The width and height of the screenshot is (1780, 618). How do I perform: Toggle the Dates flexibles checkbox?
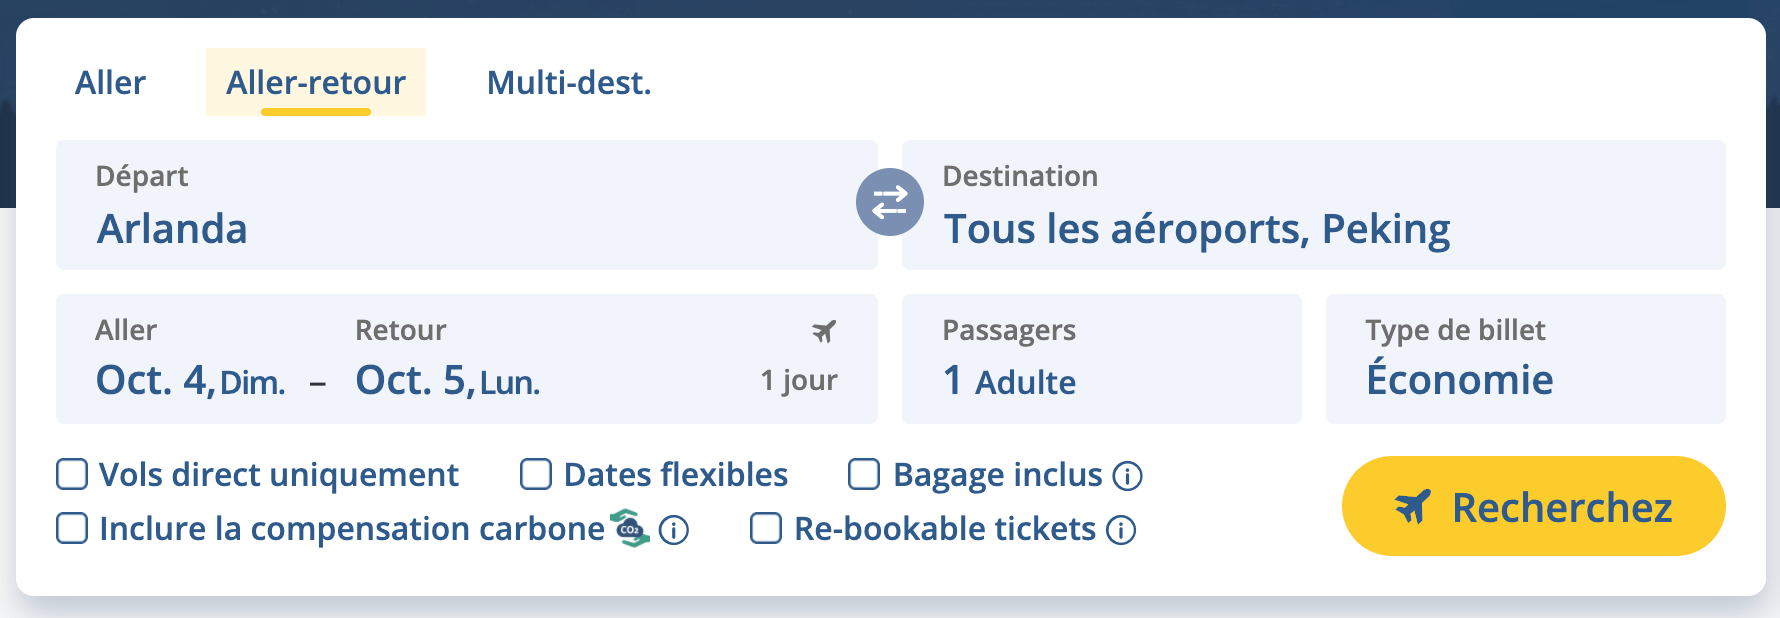coord(536,474)
